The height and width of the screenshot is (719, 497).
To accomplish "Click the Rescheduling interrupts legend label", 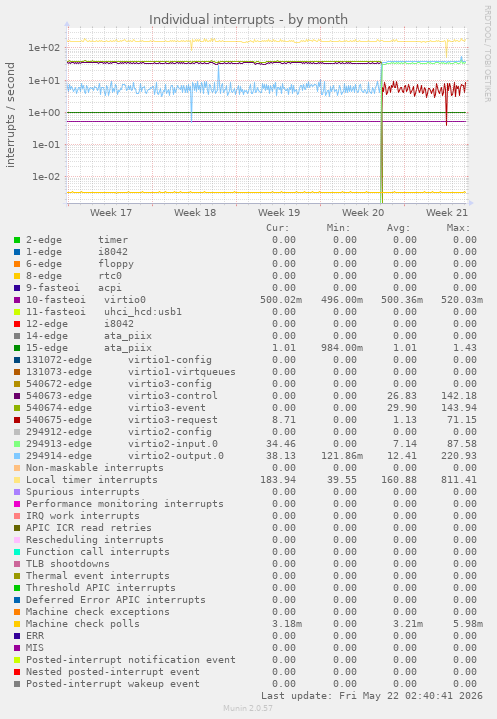I will click(94, 540).
